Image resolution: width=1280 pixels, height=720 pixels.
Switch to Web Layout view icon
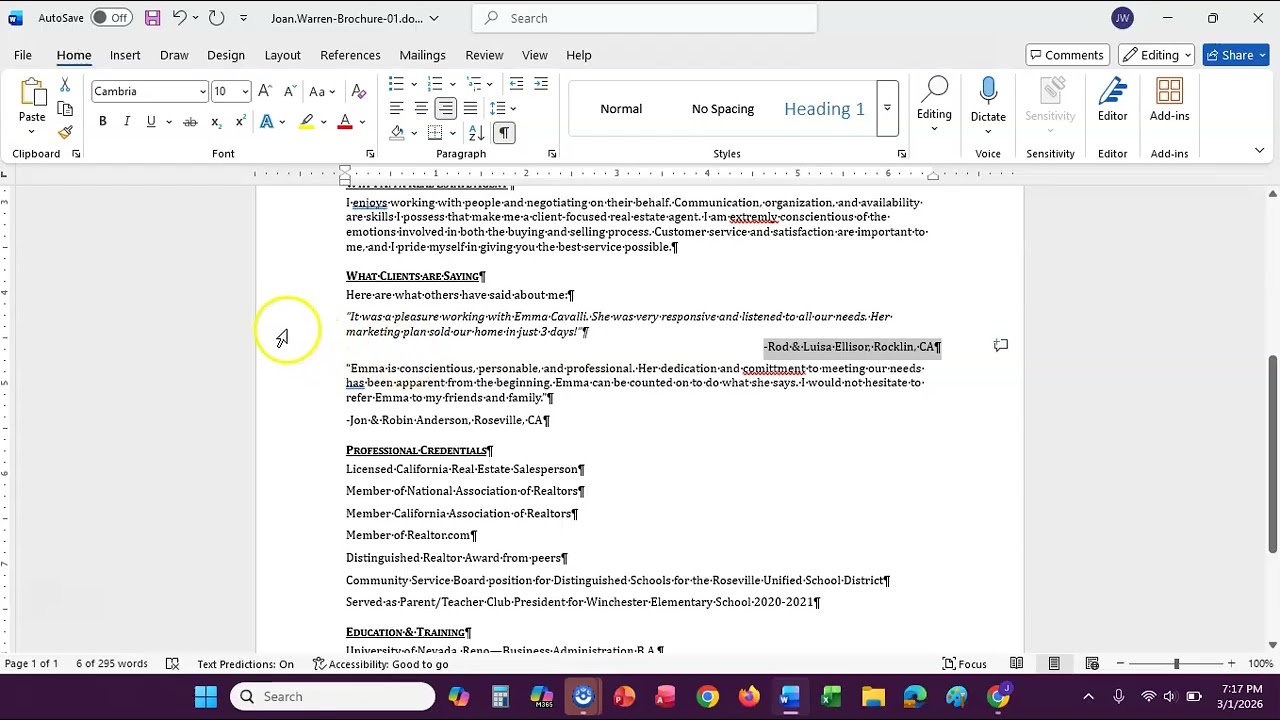point(1092,664)
